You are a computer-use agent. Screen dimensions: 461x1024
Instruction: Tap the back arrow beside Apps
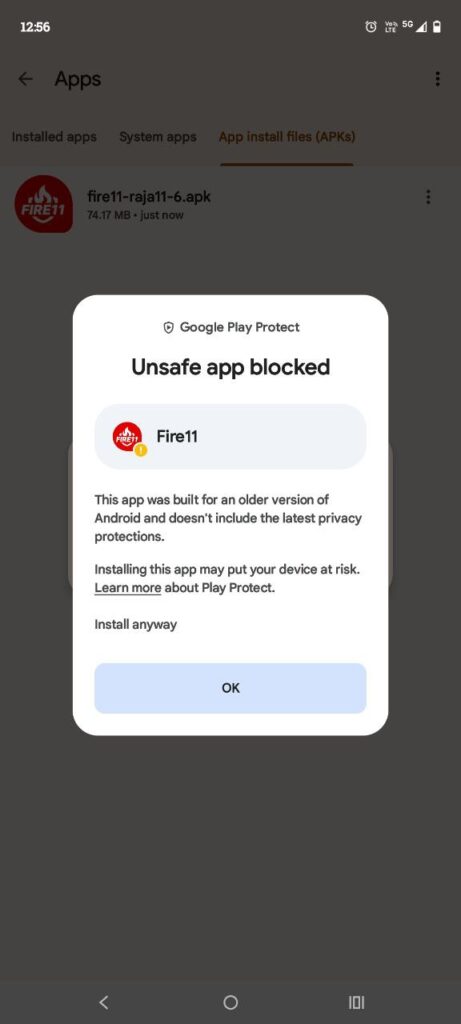click(x=25, y=79)
